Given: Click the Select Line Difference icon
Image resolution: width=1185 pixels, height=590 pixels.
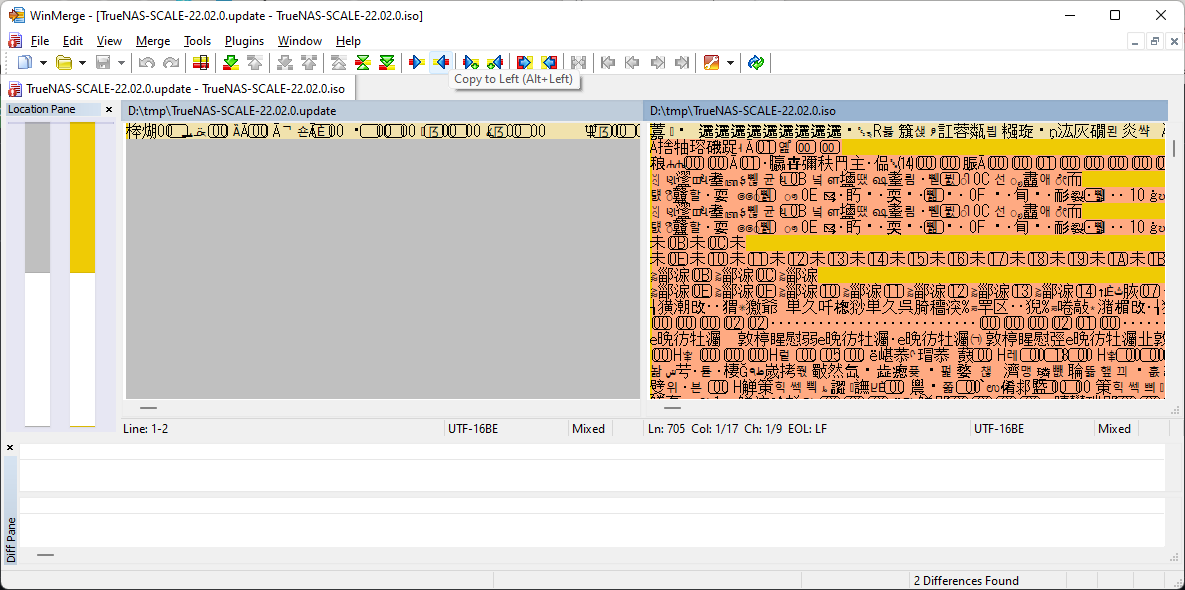Looking at the screenshot, I should pos(200,63).
